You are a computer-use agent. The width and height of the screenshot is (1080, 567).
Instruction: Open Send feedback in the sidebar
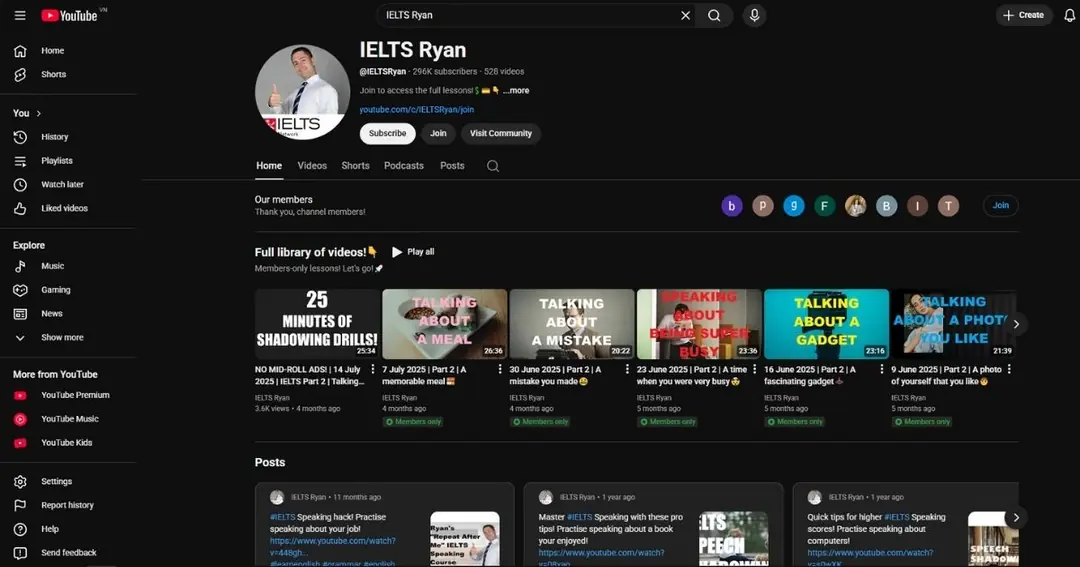[68, 553]
